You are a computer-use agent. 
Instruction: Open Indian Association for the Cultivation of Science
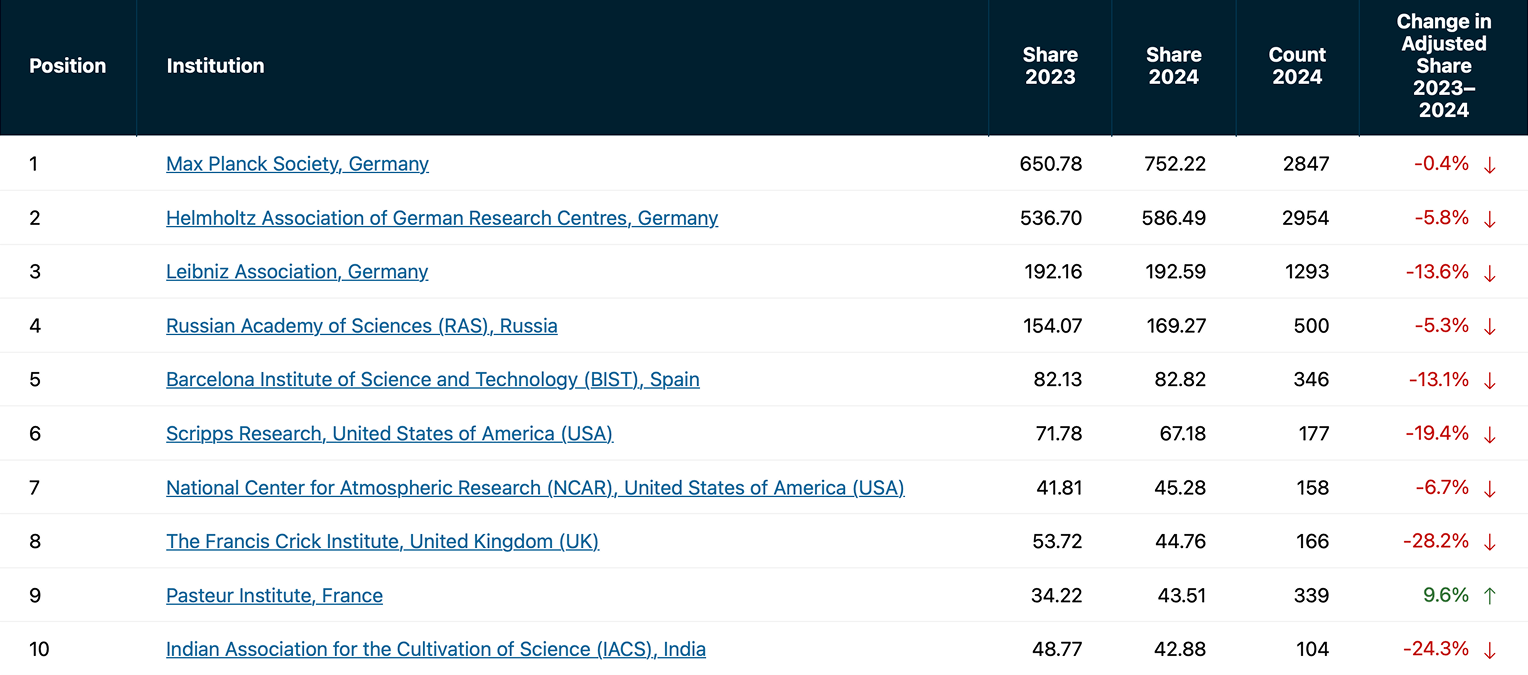click(x=435, y=650)
